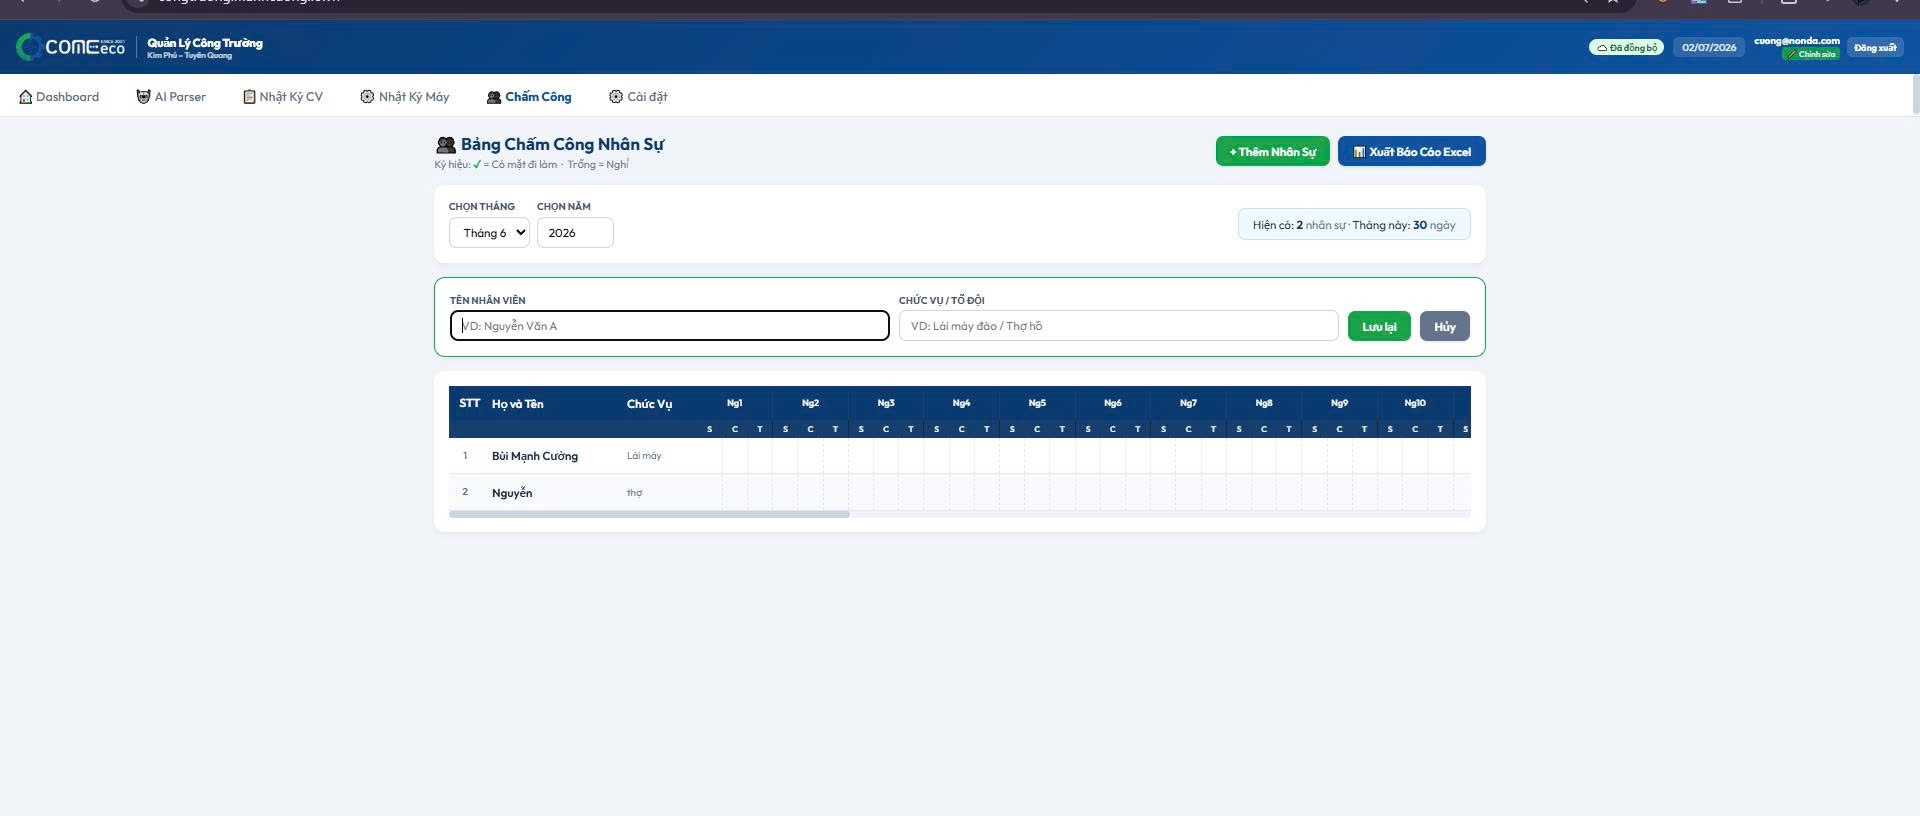Open the Chọn Tháng dropdown showing Tháng 6
Viewport: 1920px width, 816px height.
pyautogui.click(x=489, y=233)
